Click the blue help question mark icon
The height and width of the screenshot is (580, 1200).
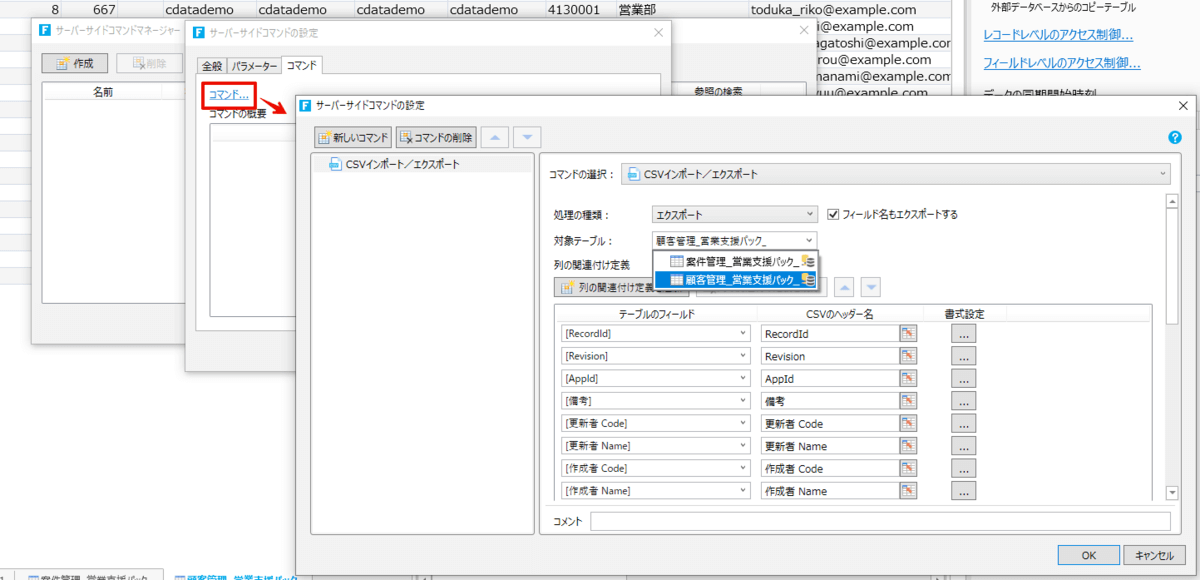point(1175,137)
